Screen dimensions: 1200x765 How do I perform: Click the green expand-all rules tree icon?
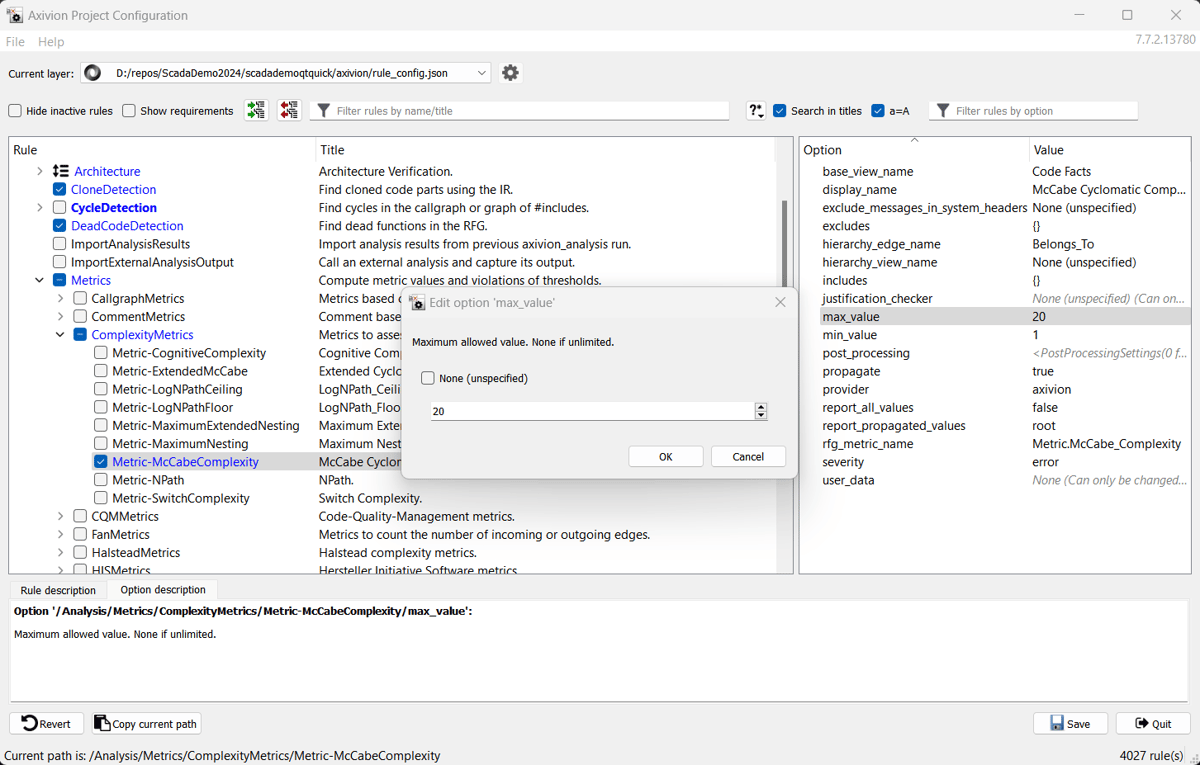[256, 111]
